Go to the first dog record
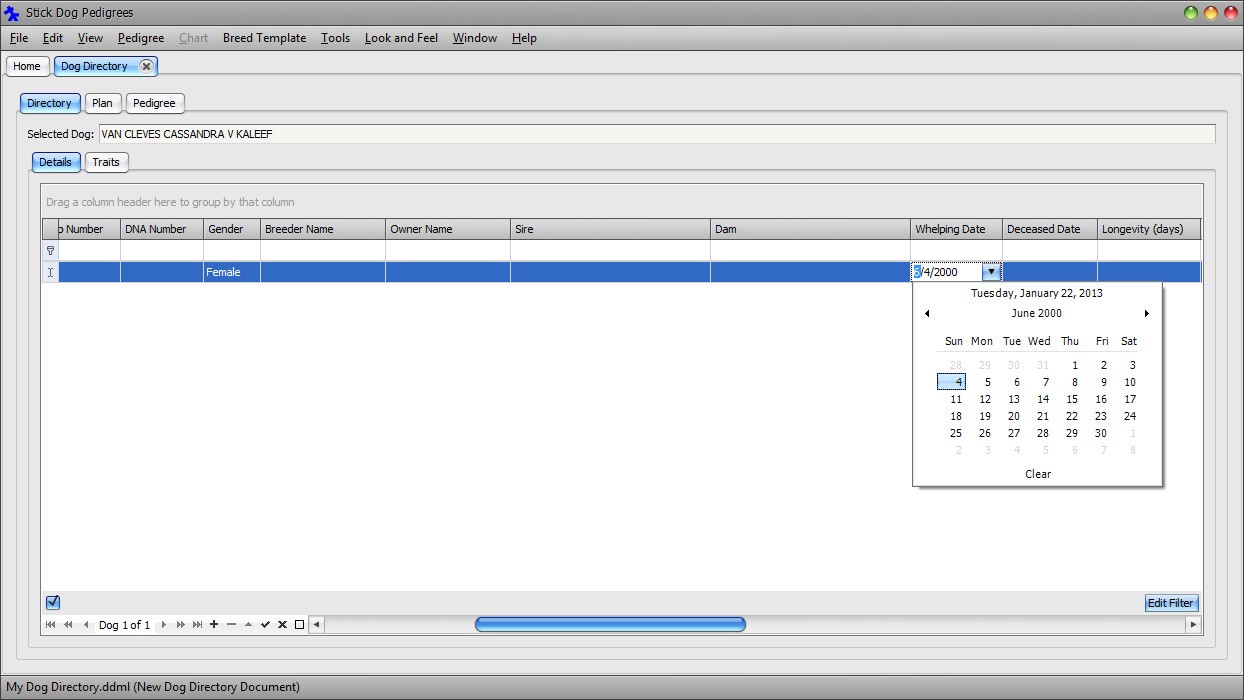 51,625
